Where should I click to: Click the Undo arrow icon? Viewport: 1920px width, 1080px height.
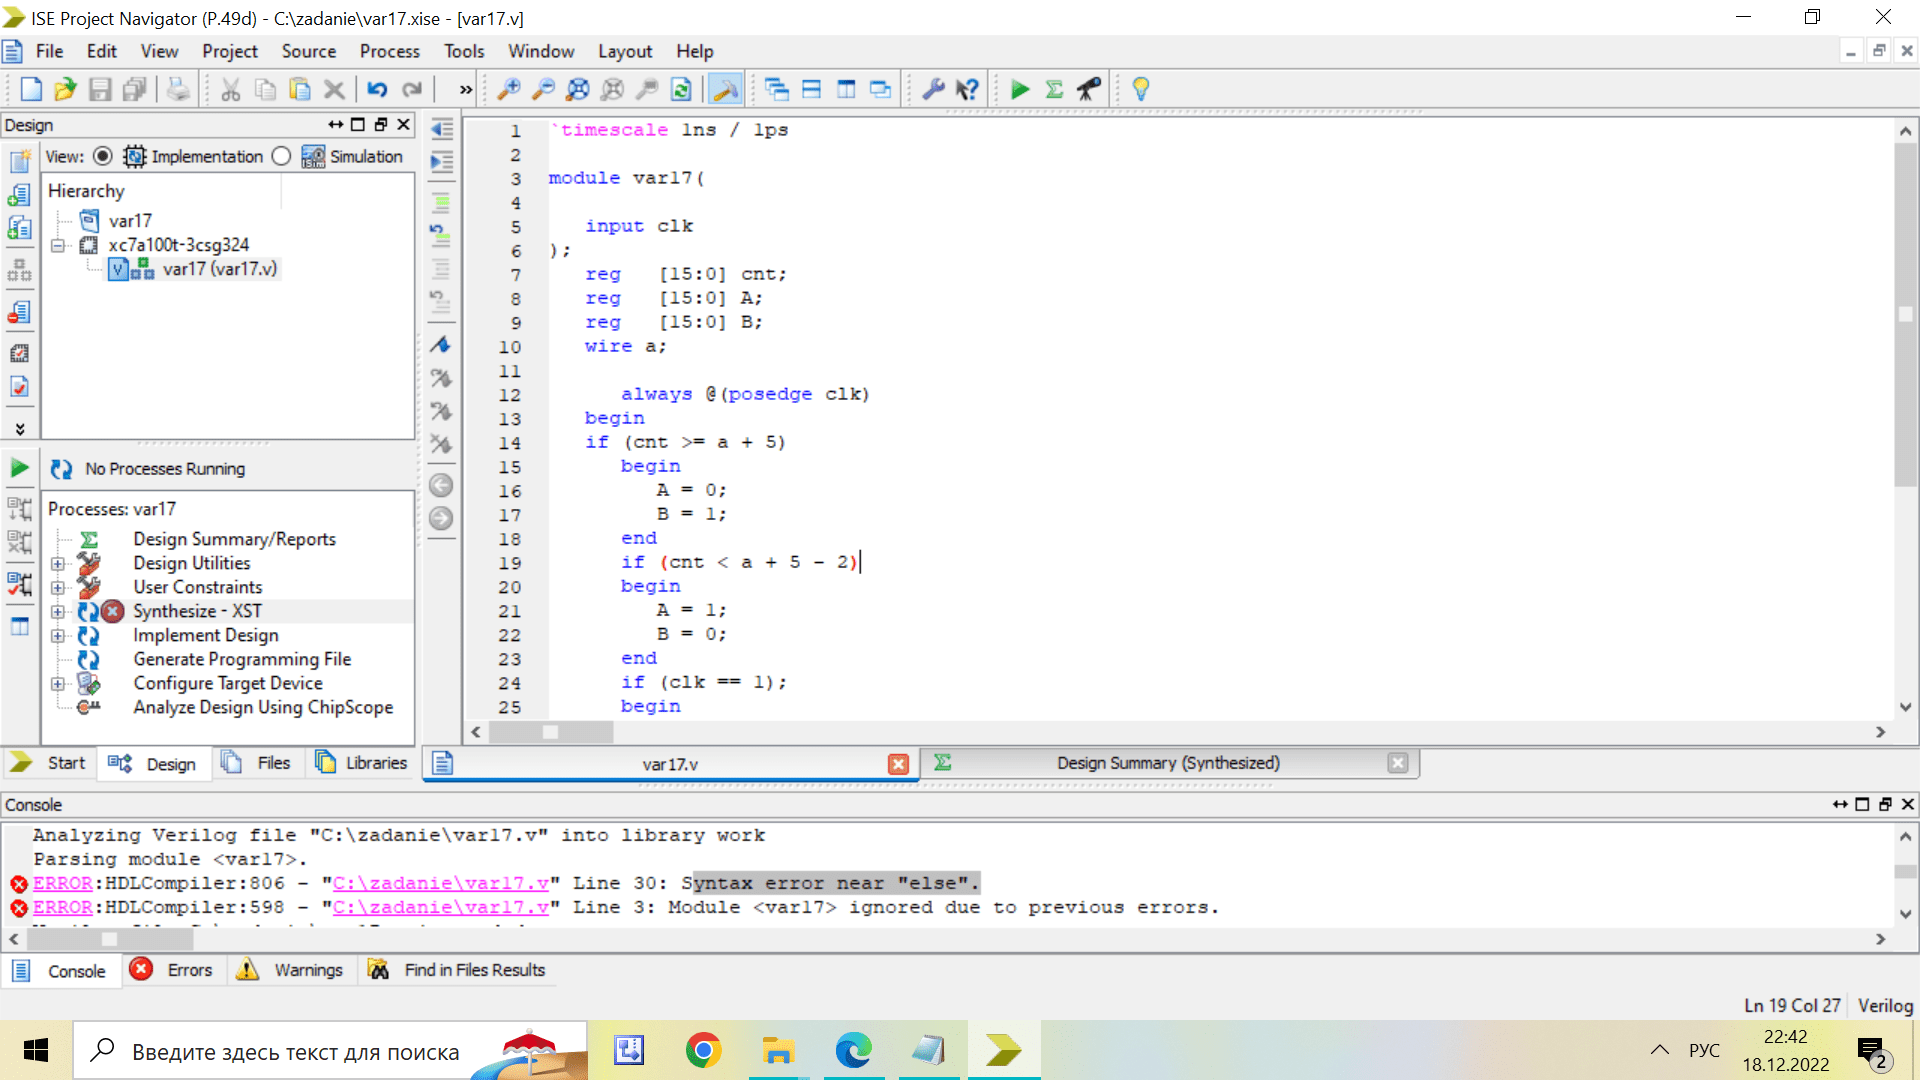pyautogui.click(x=377, y=90)
